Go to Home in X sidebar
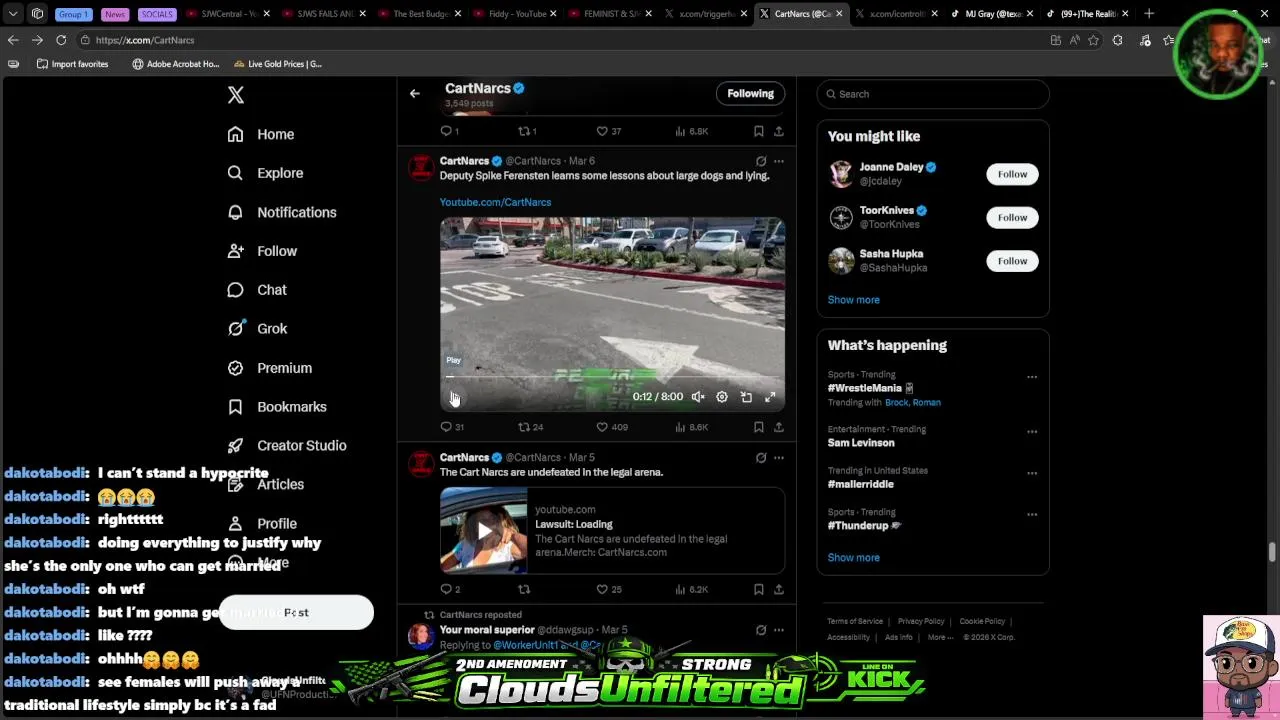This screenshot has height=720, width=1280. tap(261, 134)
